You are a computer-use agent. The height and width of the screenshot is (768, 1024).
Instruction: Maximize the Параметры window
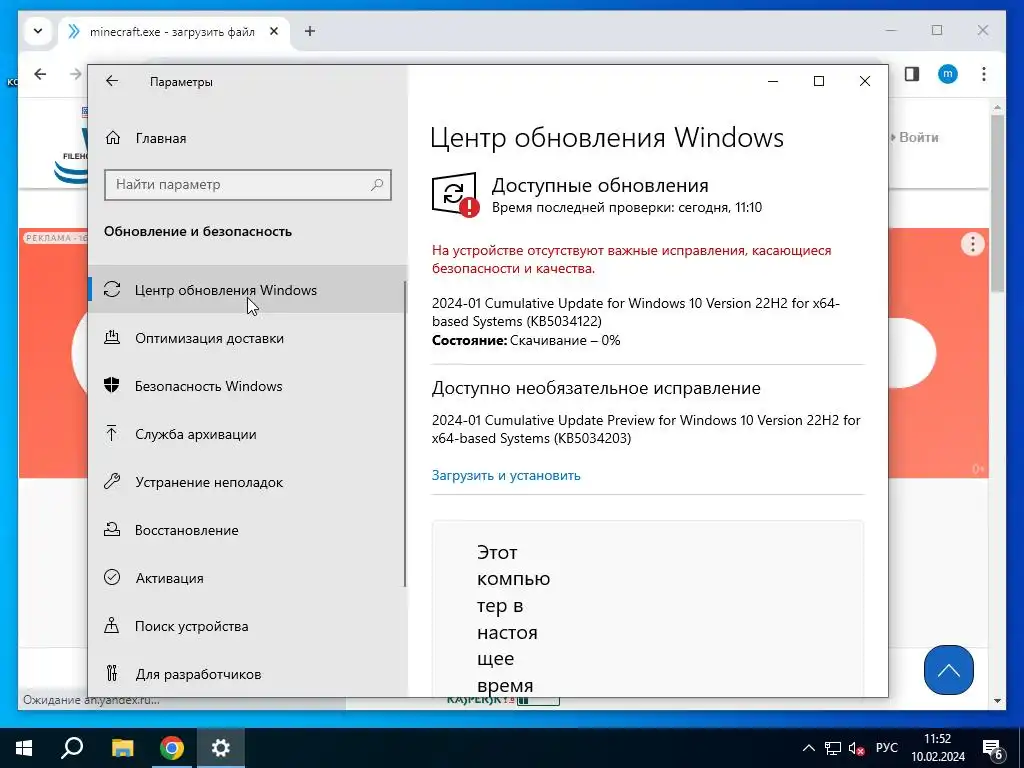point(819,81)
